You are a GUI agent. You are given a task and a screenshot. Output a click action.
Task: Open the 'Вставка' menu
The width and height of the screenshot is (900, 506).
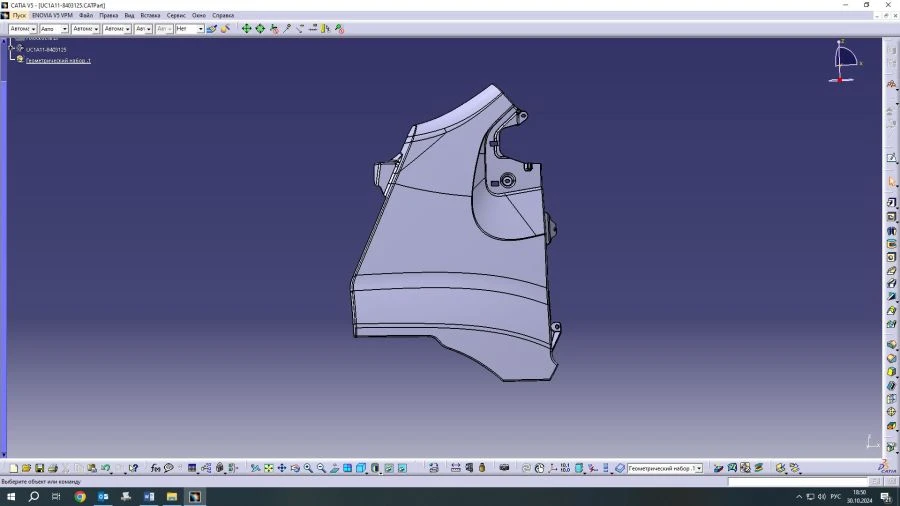coord(150,15)
